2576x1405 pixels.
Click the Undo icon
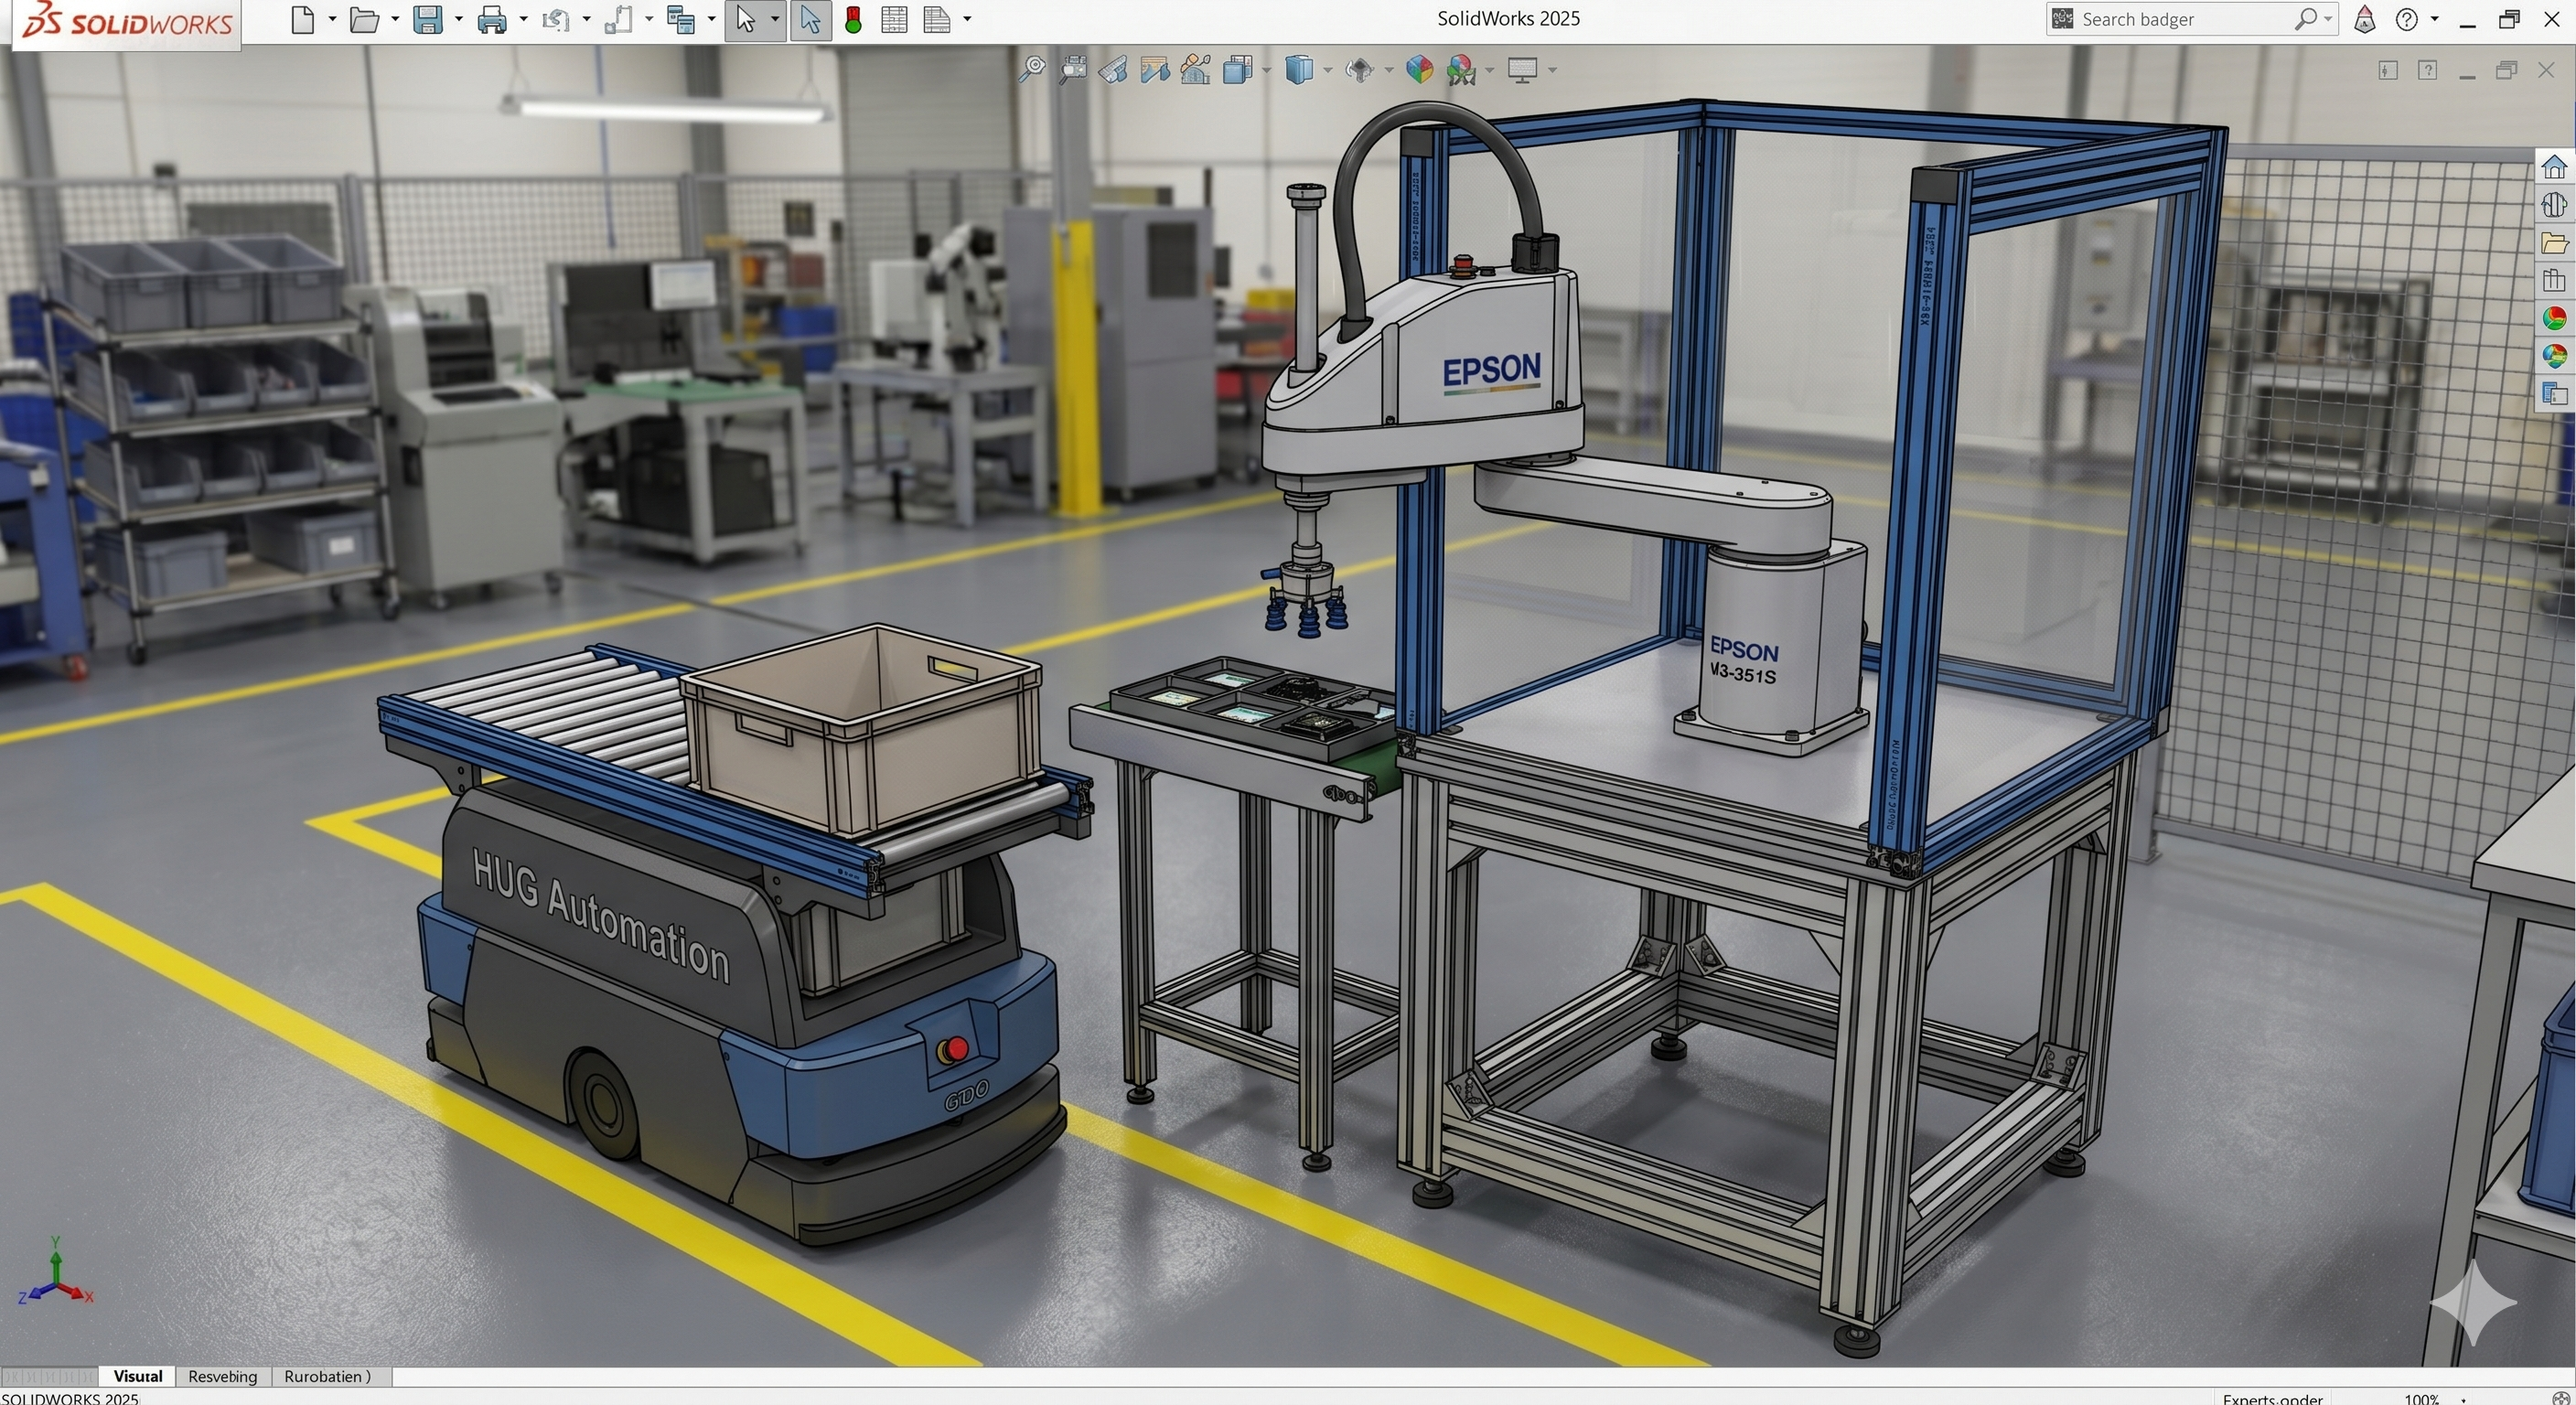555,19
